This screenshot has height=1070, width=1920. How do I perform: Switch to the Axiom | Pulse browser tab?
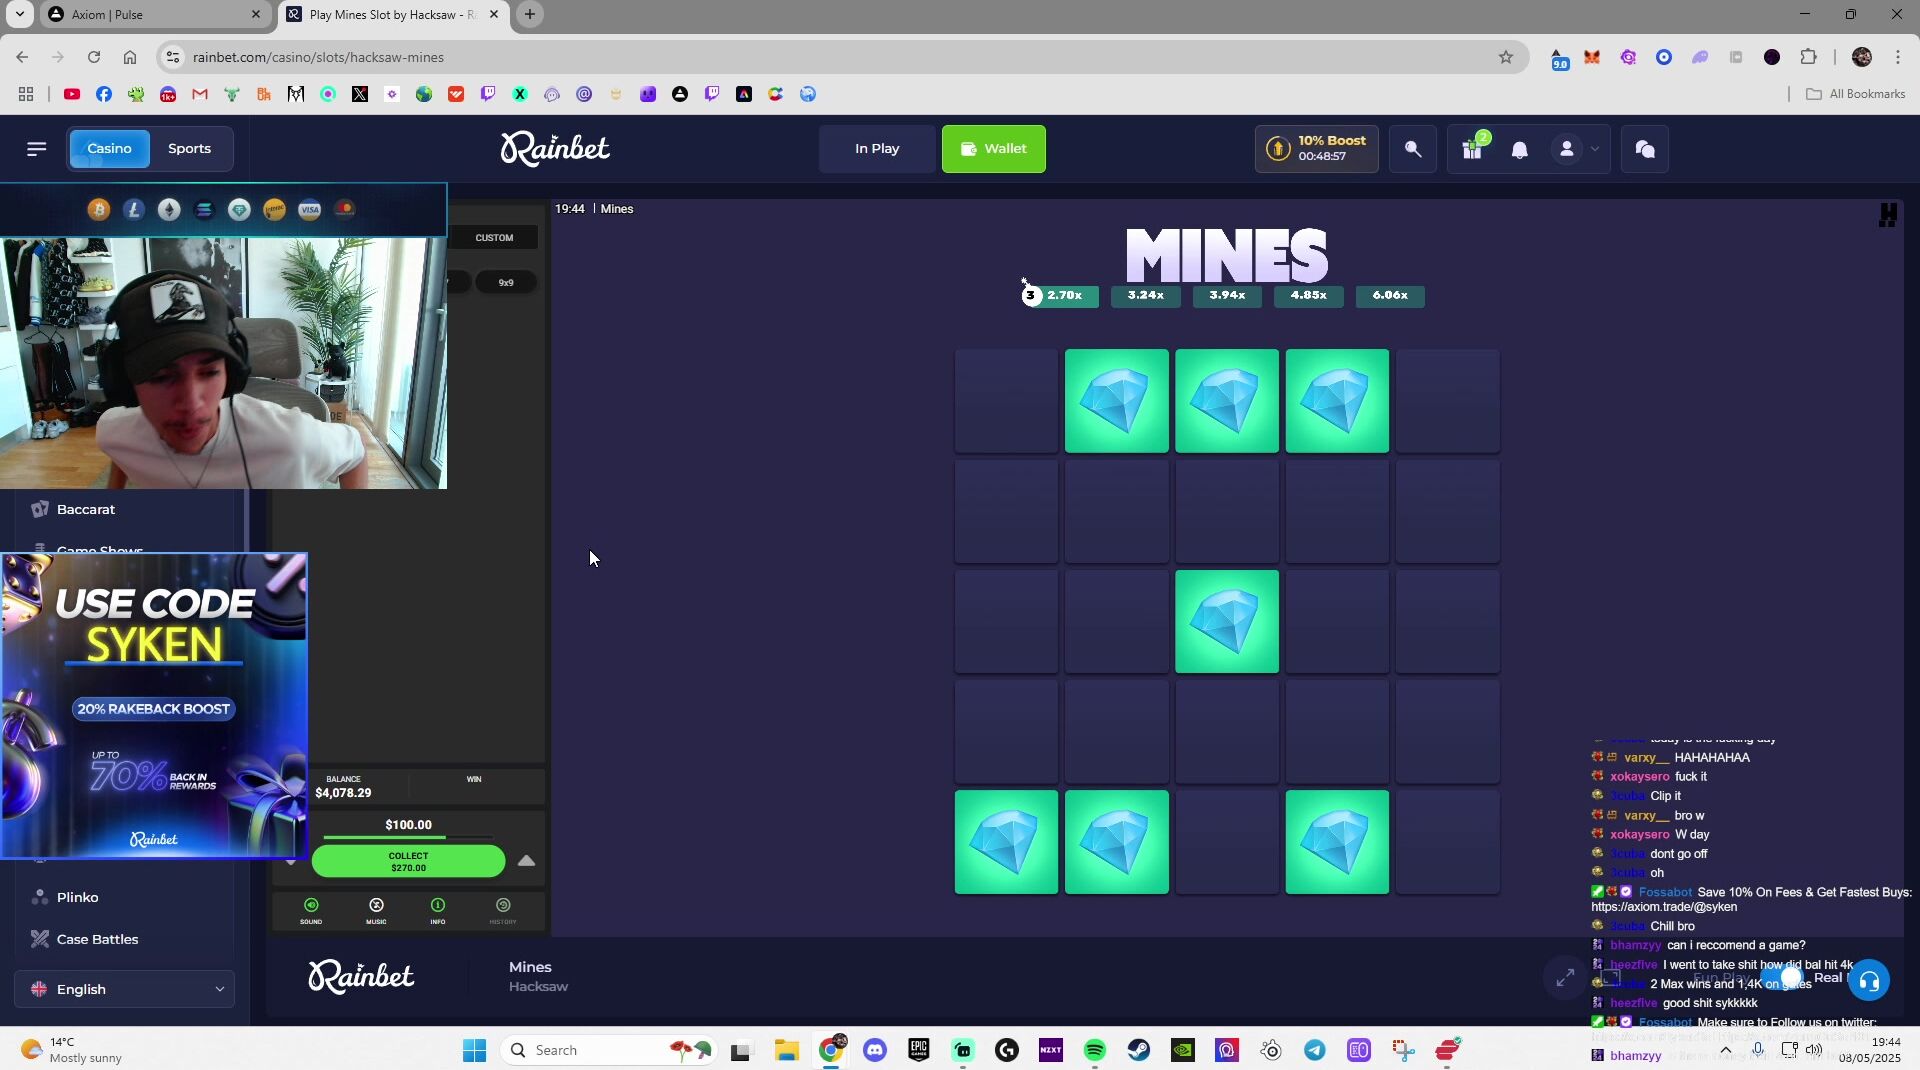[155, 15]
